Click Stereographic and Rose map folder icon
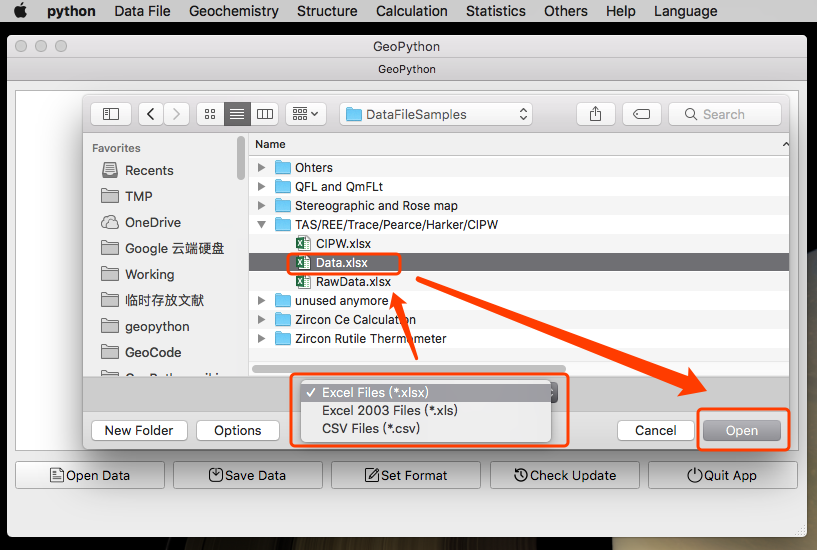Image resolution: width=817 pixels, height=550 pixels. (x=282, y=206)
